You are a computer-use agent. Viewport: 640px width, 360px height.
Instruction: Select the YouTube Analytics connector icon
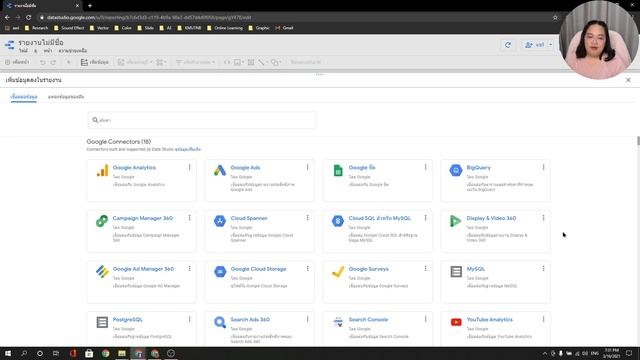point(456,322)
